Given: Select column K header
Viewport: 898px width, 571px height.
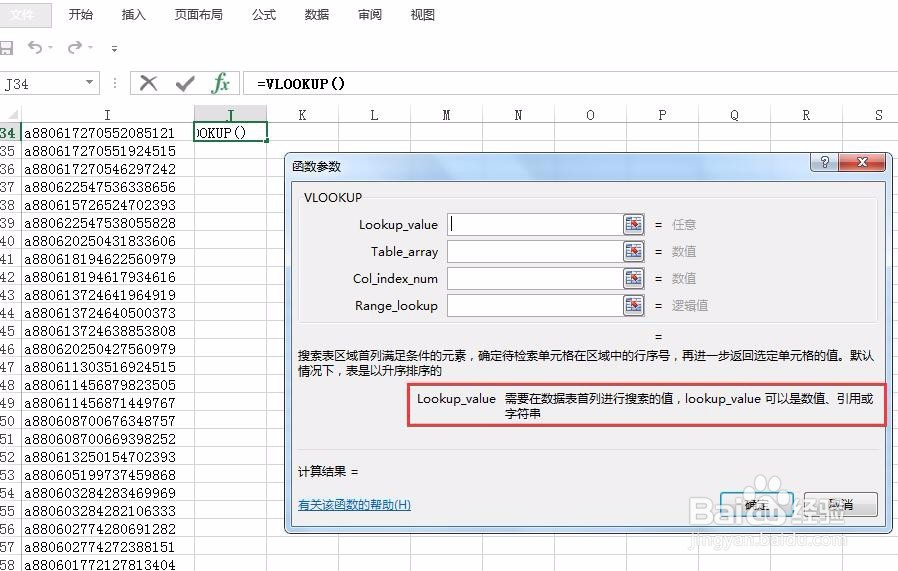Looking at the screenshot, I should coord(302,115).
